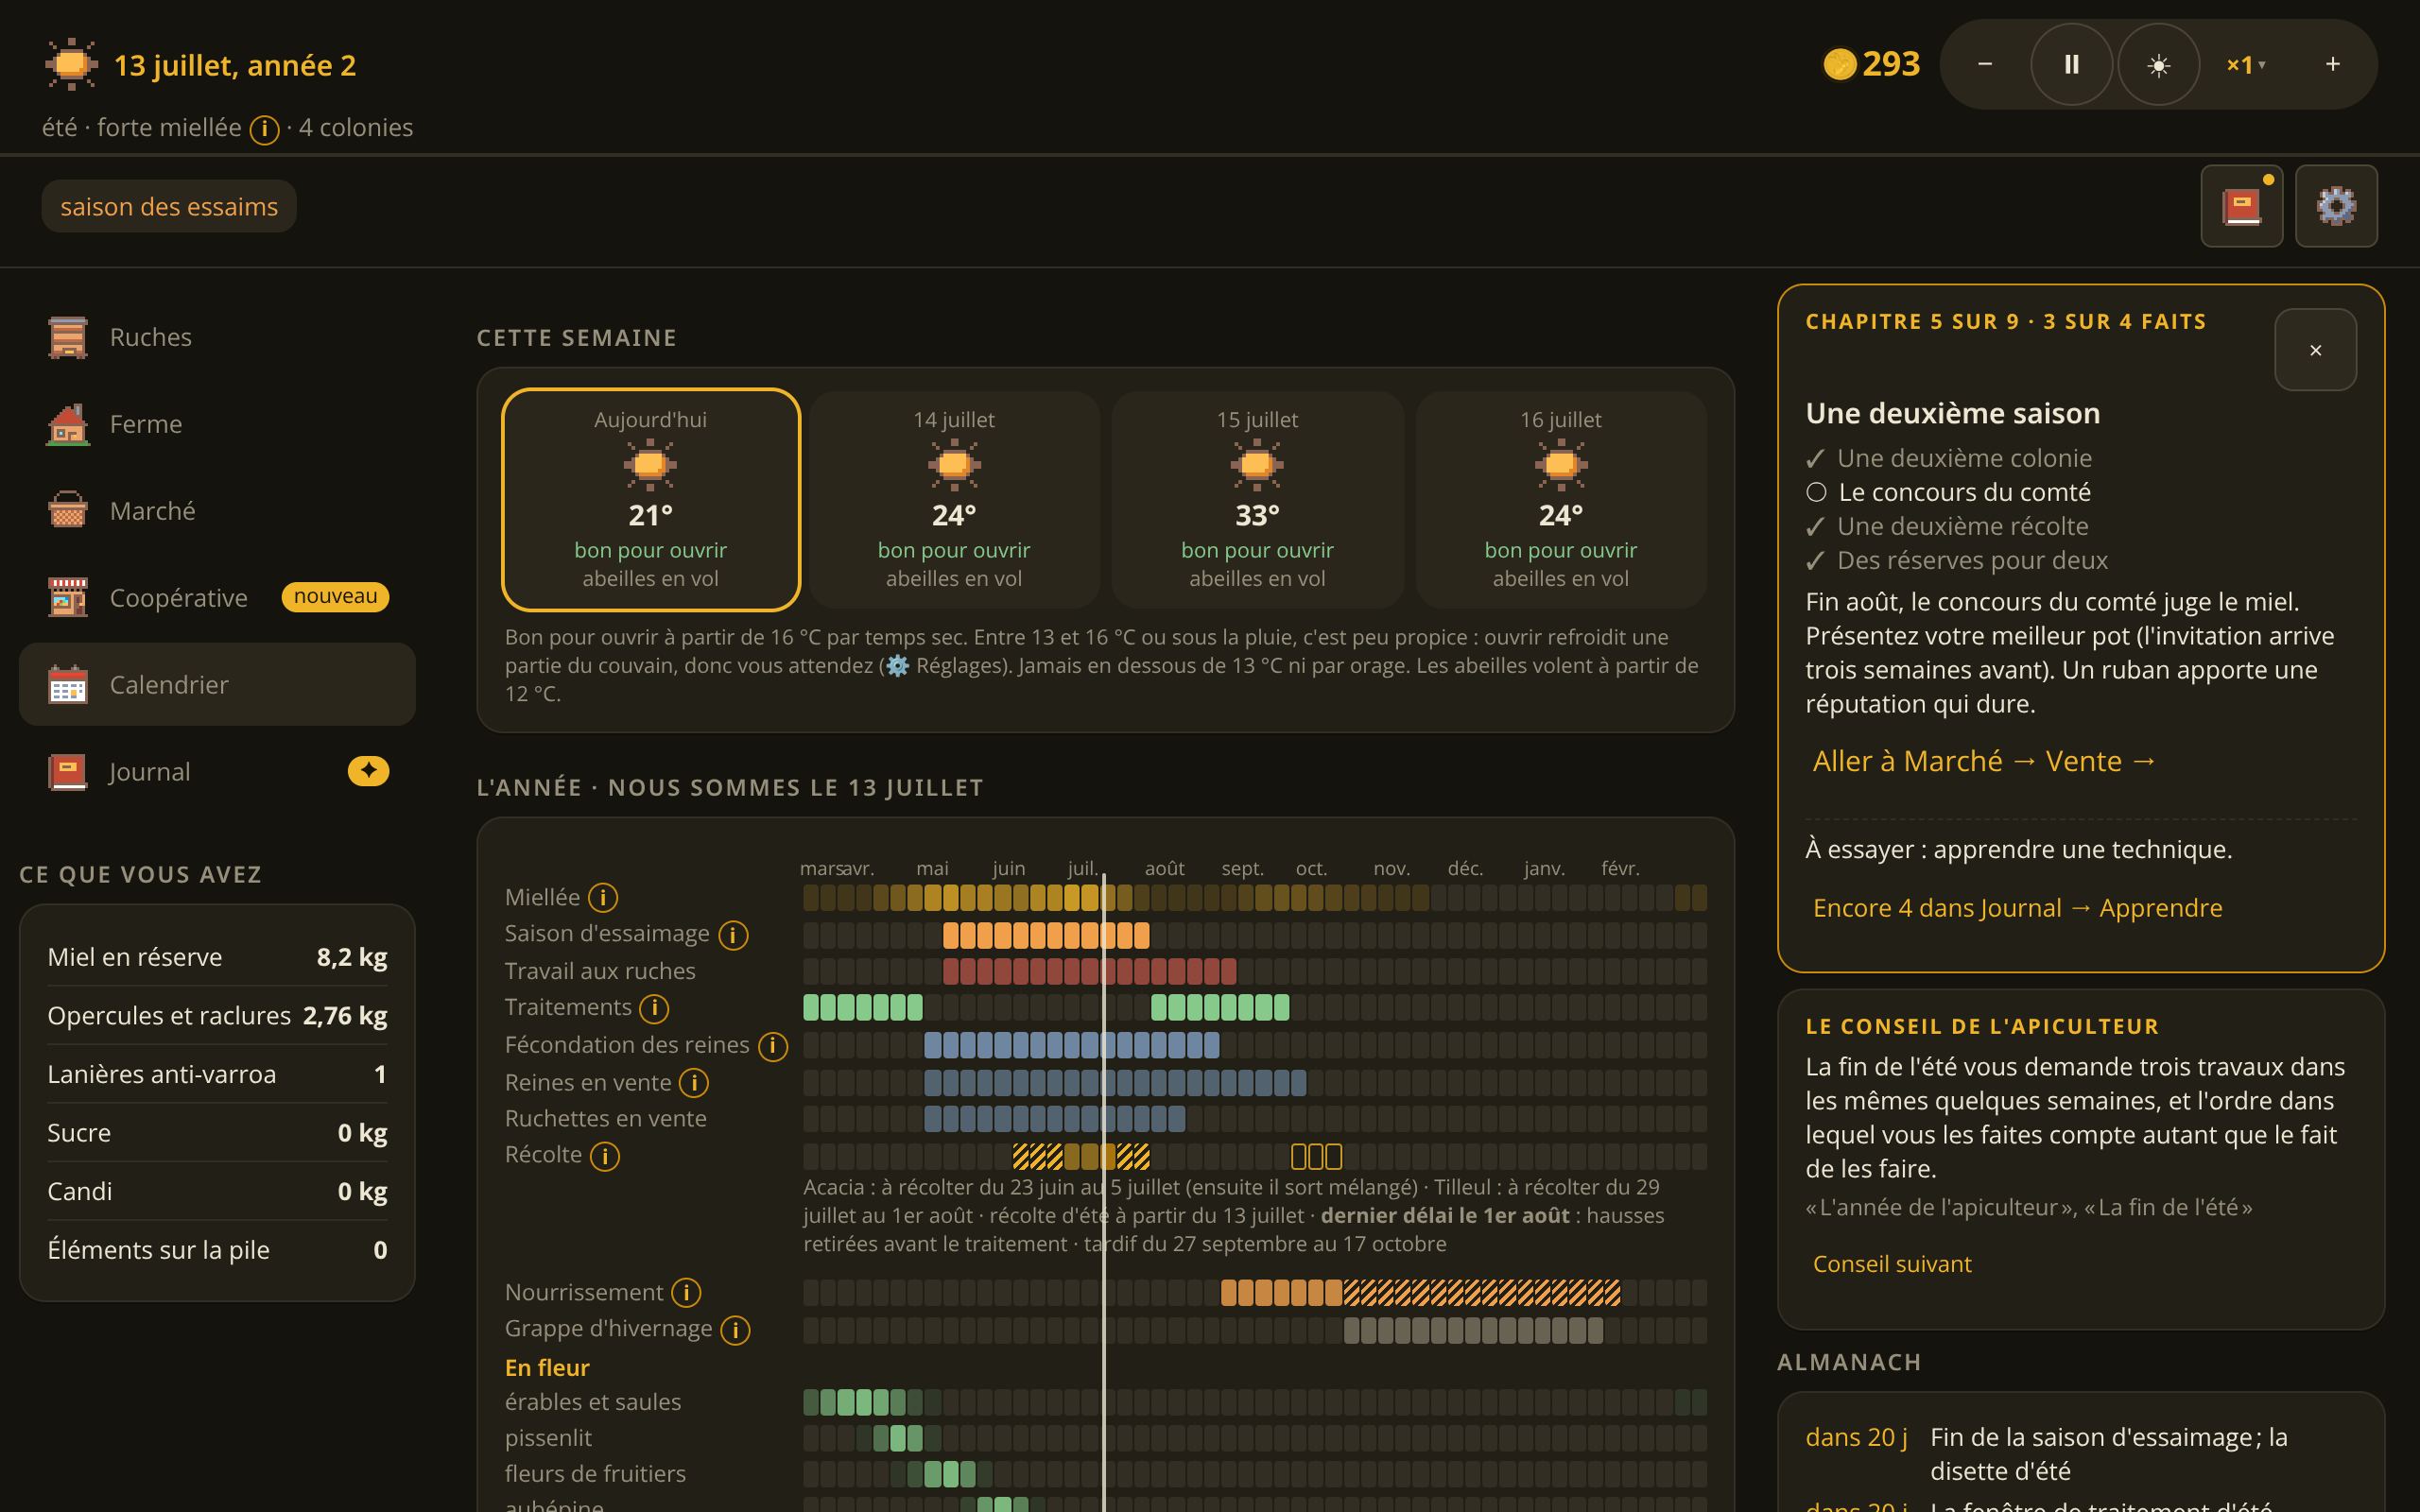Toggle the day/night sun button

[x=2158, y=64]
